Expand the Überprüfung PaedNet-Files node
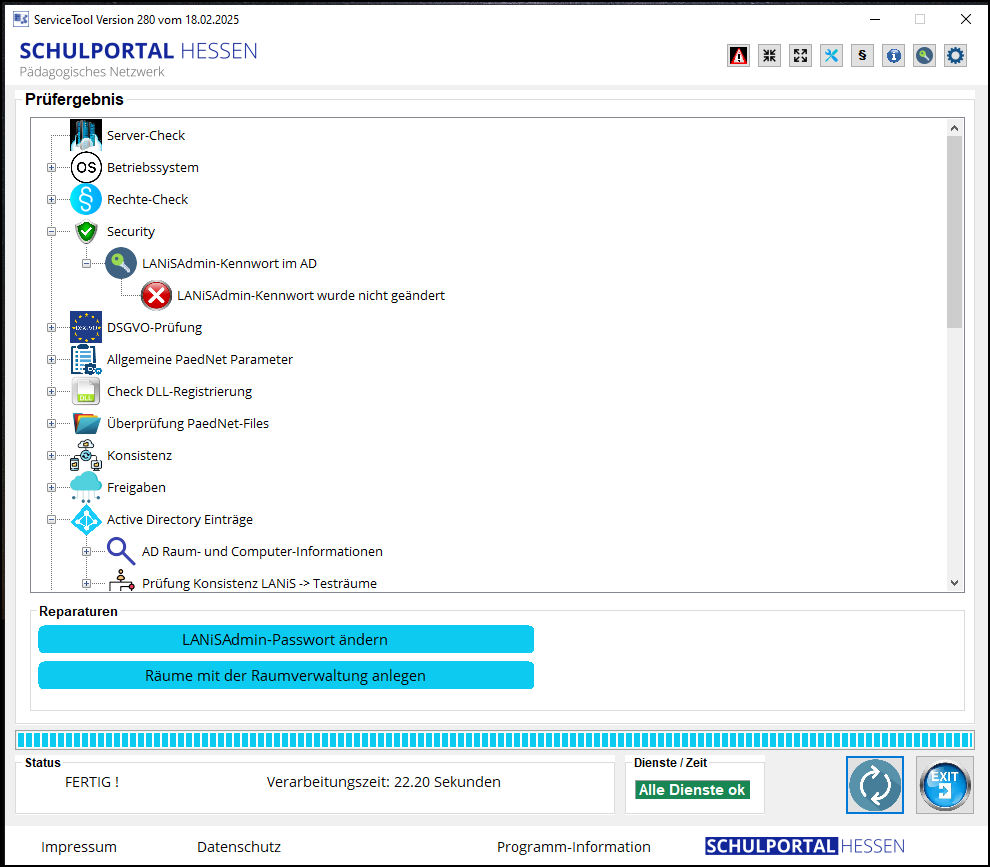This screenshot has height=867, width=990. 52,423
